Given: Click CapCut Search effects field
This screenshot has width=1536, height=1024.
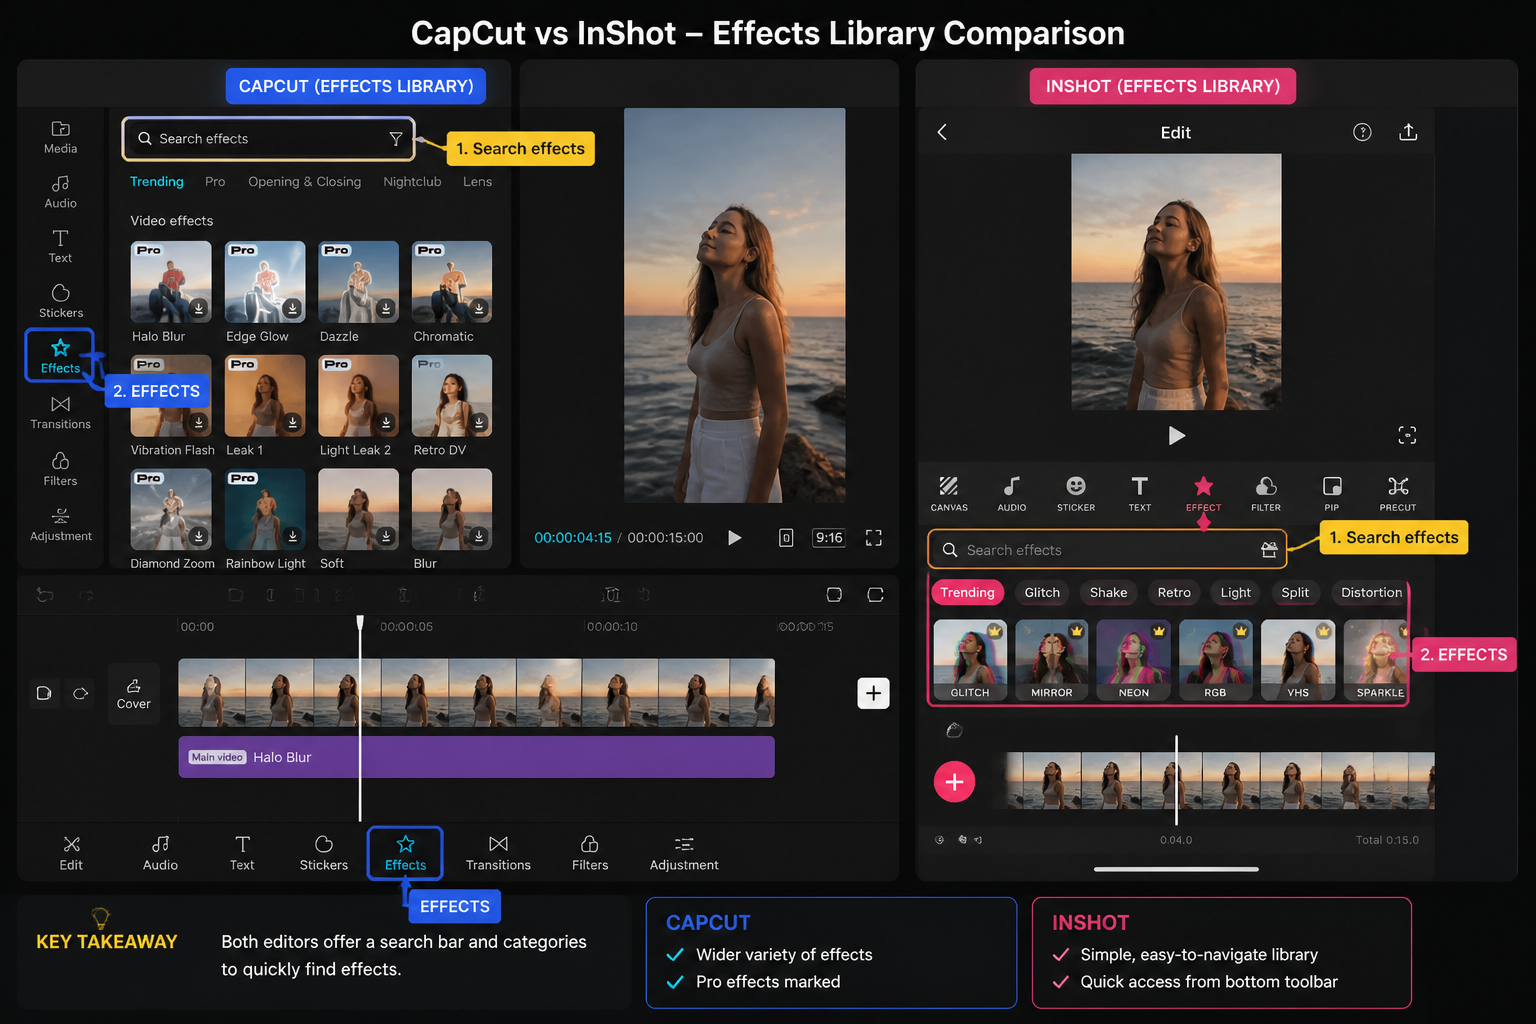Looking at the screenshot, I should point(268,139).
